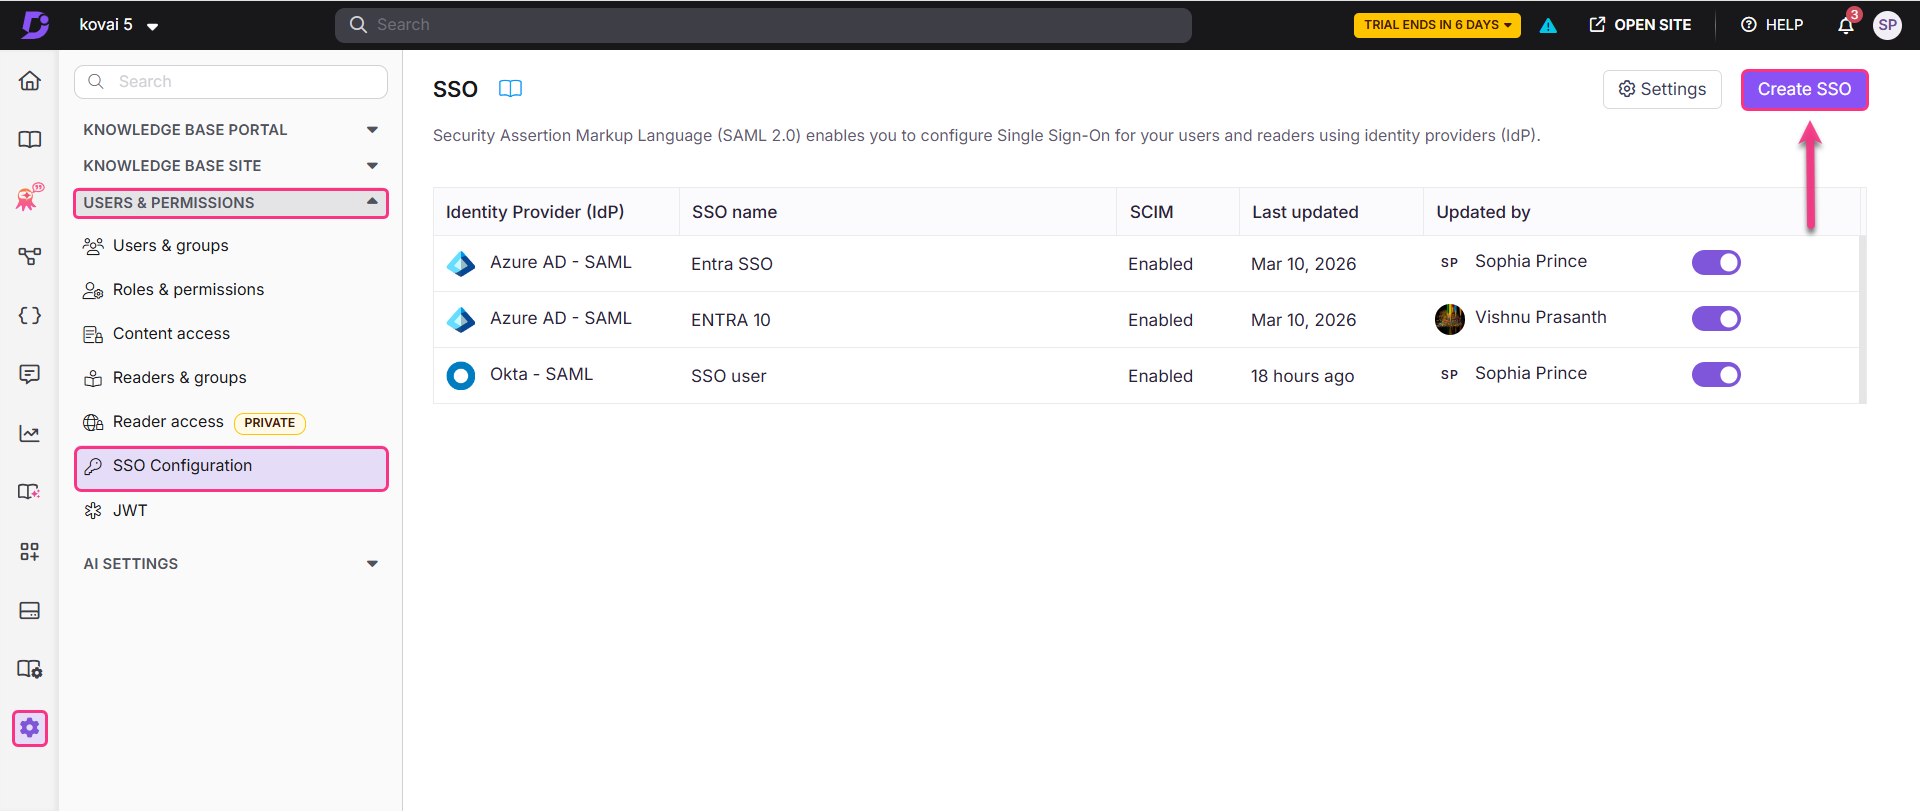Expand the Knowledge Base Site section
This screenshot has height=811, width=1920.
231,166
